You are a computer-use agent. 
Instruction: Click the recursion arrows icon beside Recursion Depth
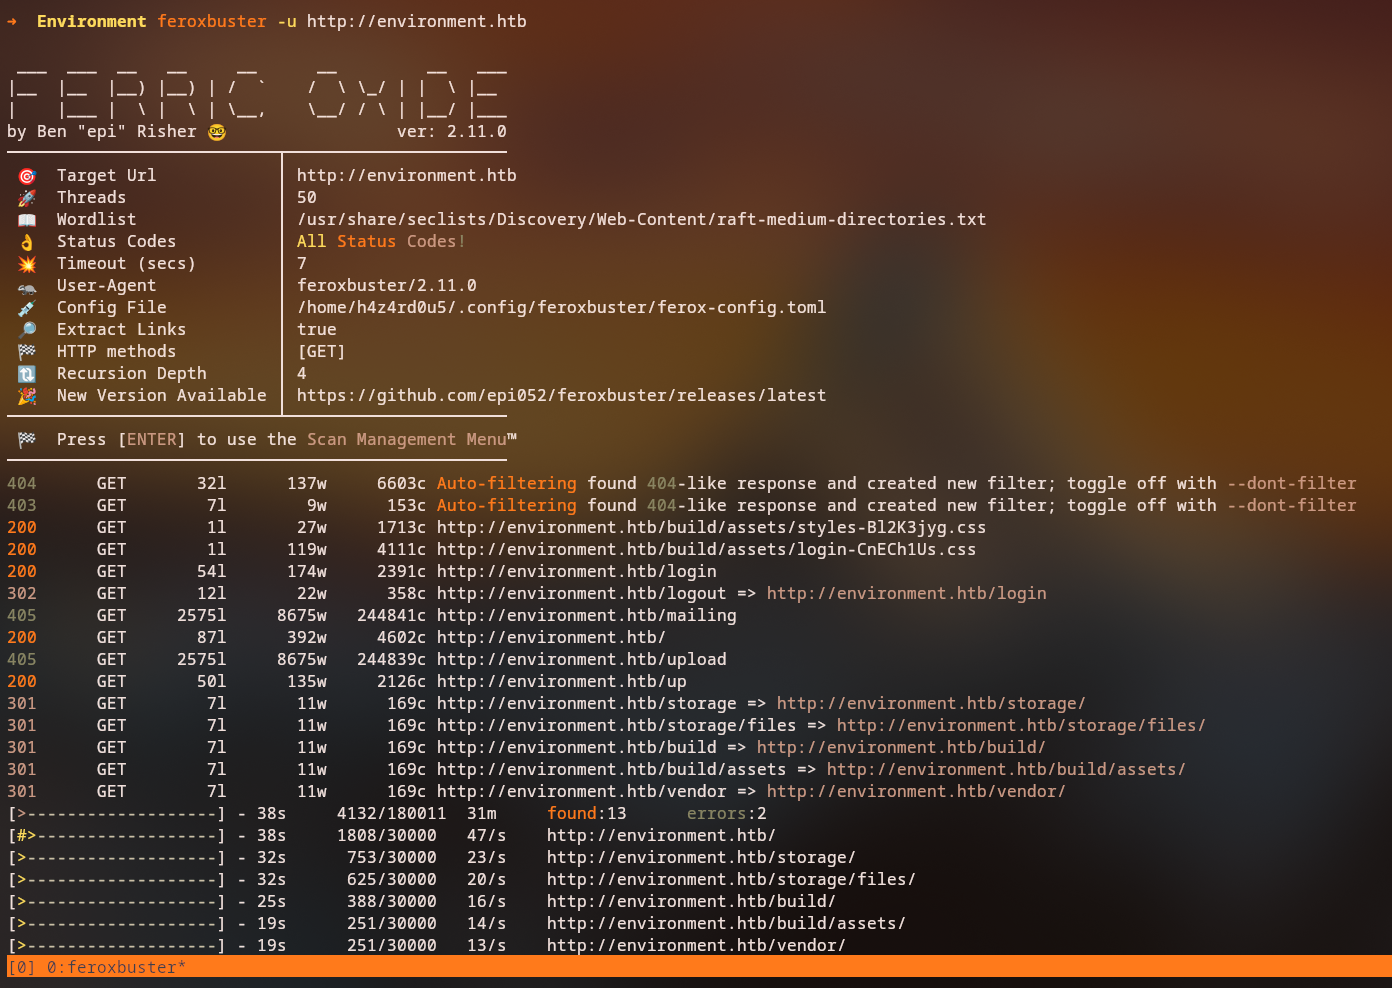click(27, 374)
